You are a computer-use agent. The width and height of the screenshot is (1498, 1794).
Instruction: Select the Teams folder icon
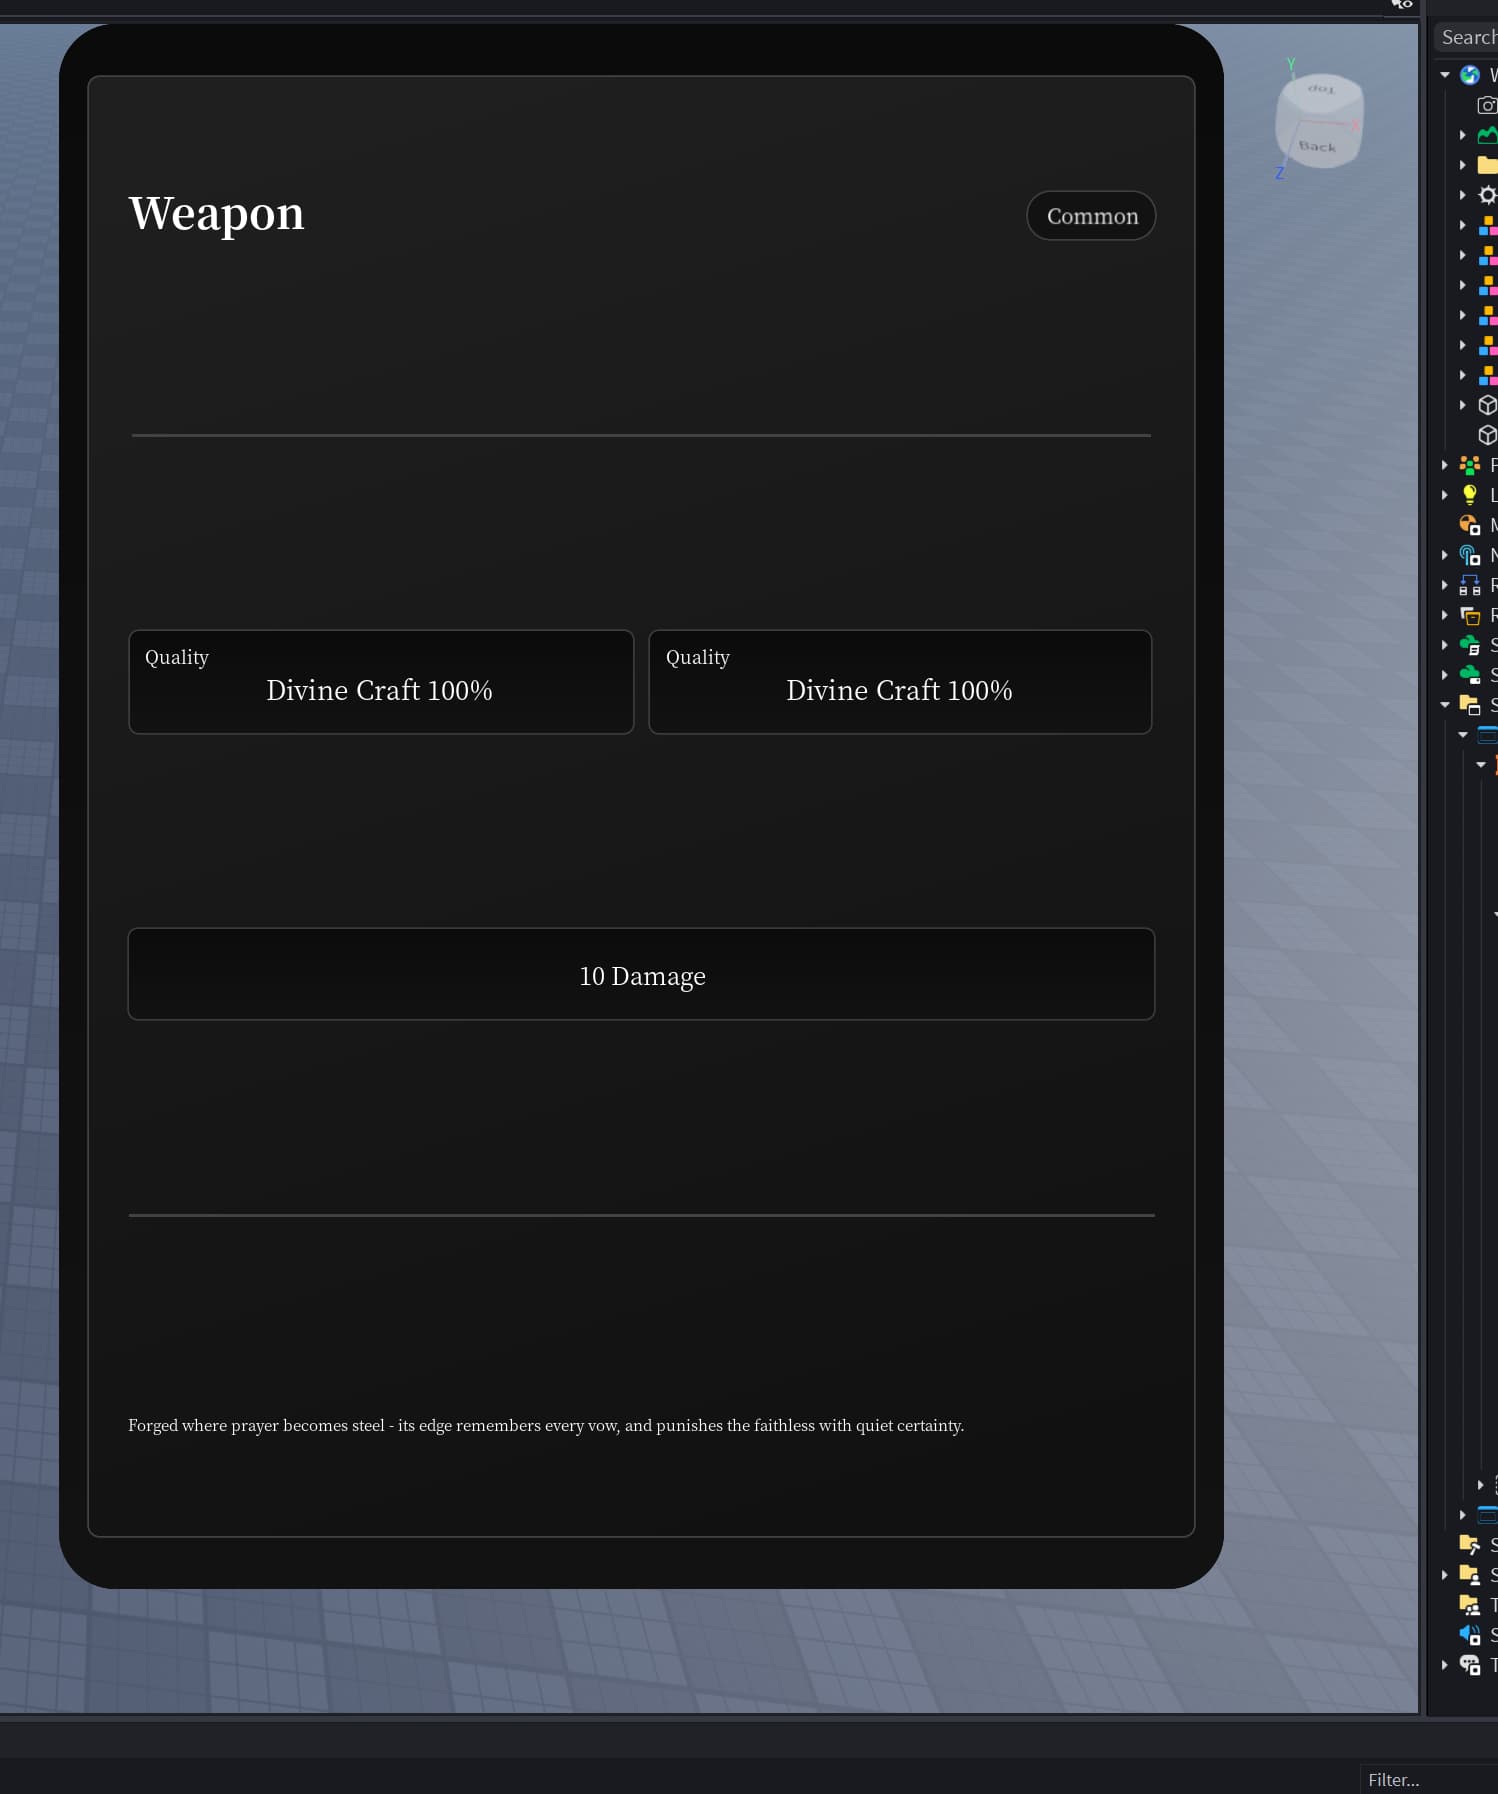(x=1469, y=1605)
